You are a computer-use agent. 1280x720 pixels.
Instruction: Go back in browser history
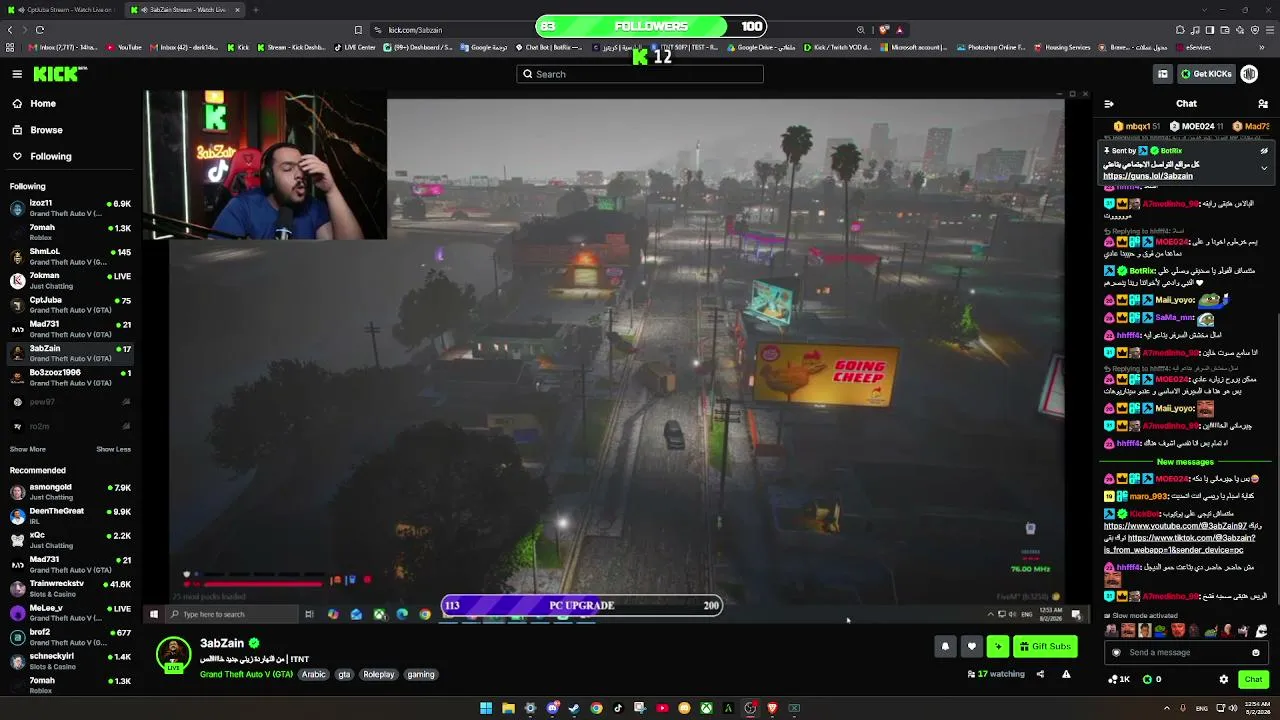pos(10,30)
